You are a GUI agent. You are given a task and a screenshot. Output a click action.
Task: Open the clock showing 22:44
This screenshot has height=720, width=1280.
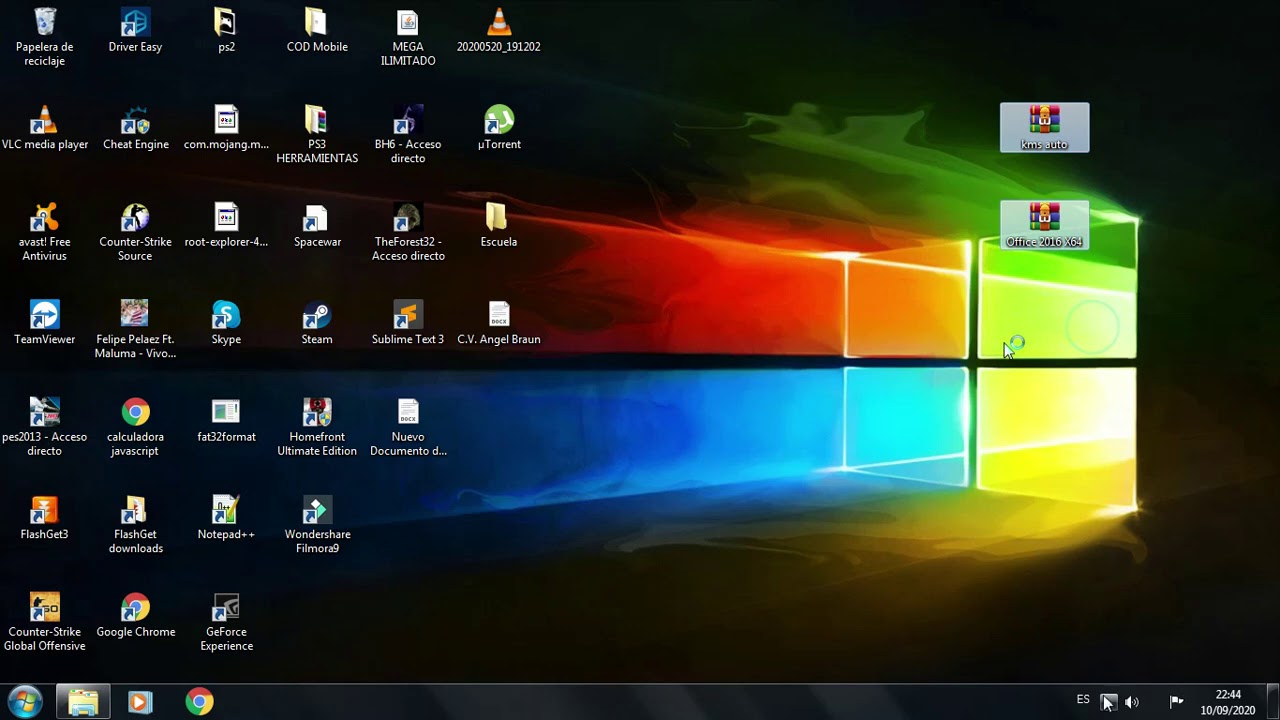[1228, 702]
